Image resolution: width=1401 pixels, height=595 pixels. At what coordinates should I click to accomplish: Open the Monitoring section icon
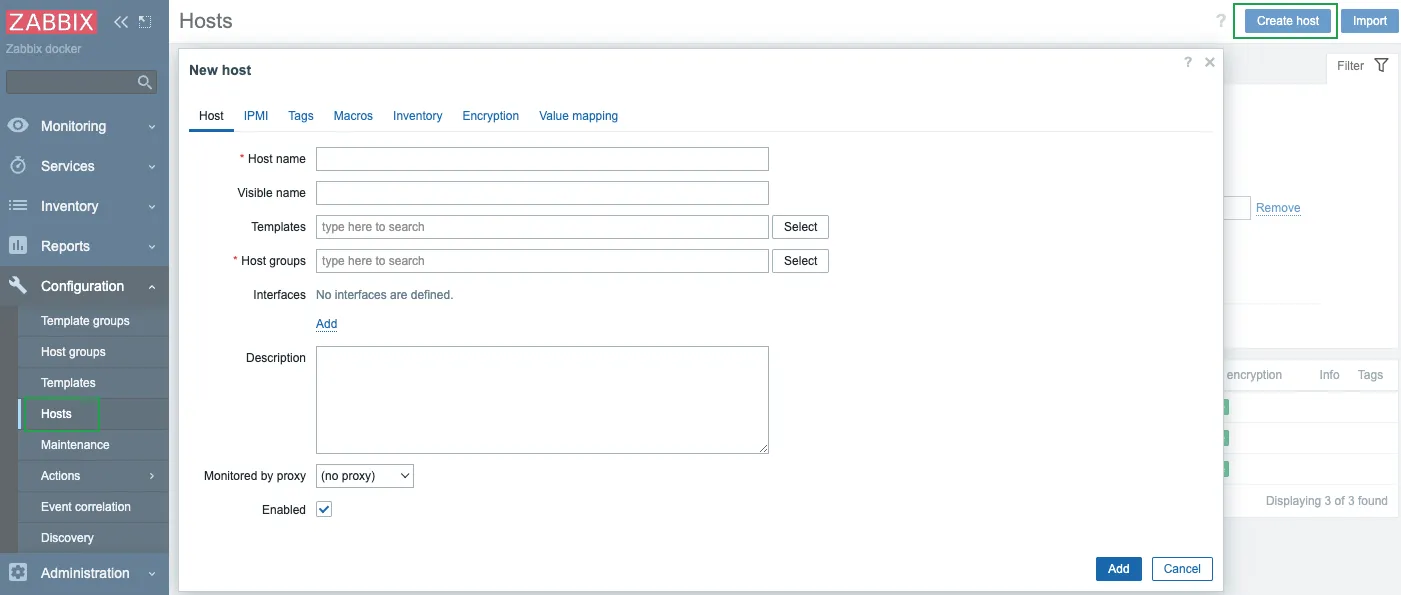tap(18, 125)
